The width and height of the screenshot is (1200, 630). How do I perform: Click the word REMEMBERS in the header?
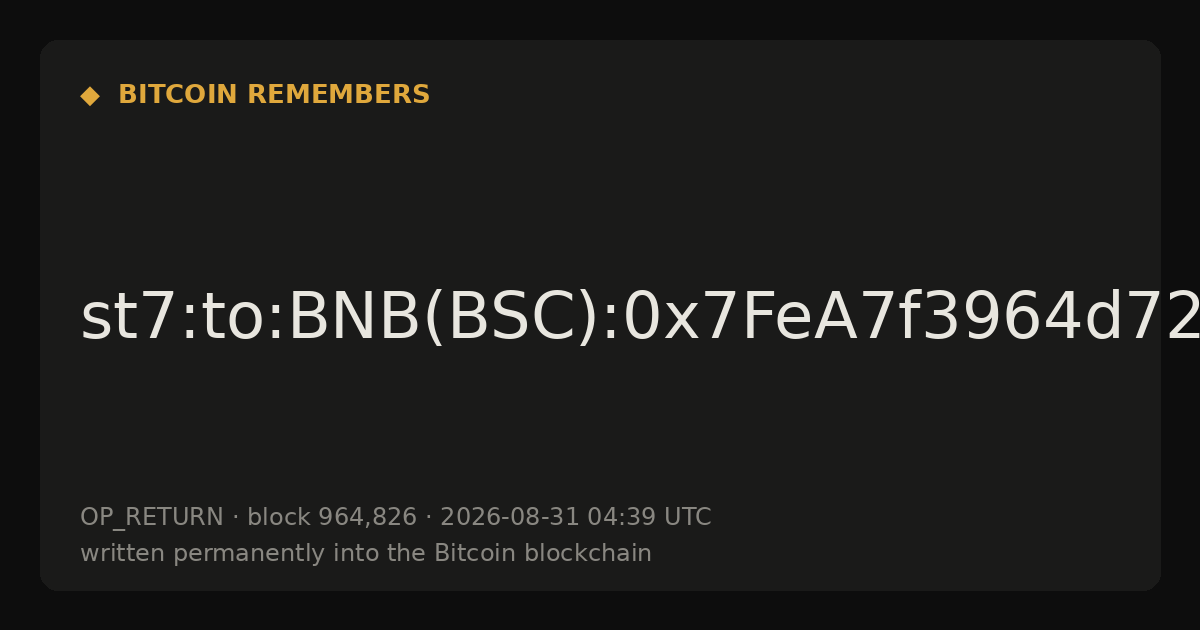click(338, 95)
